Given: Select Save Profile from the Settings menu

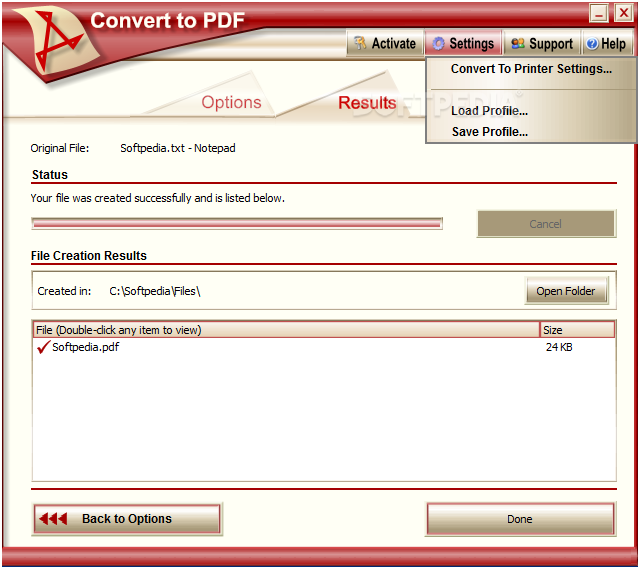Looking at the screenshot, I should click(x=531, y=132).
